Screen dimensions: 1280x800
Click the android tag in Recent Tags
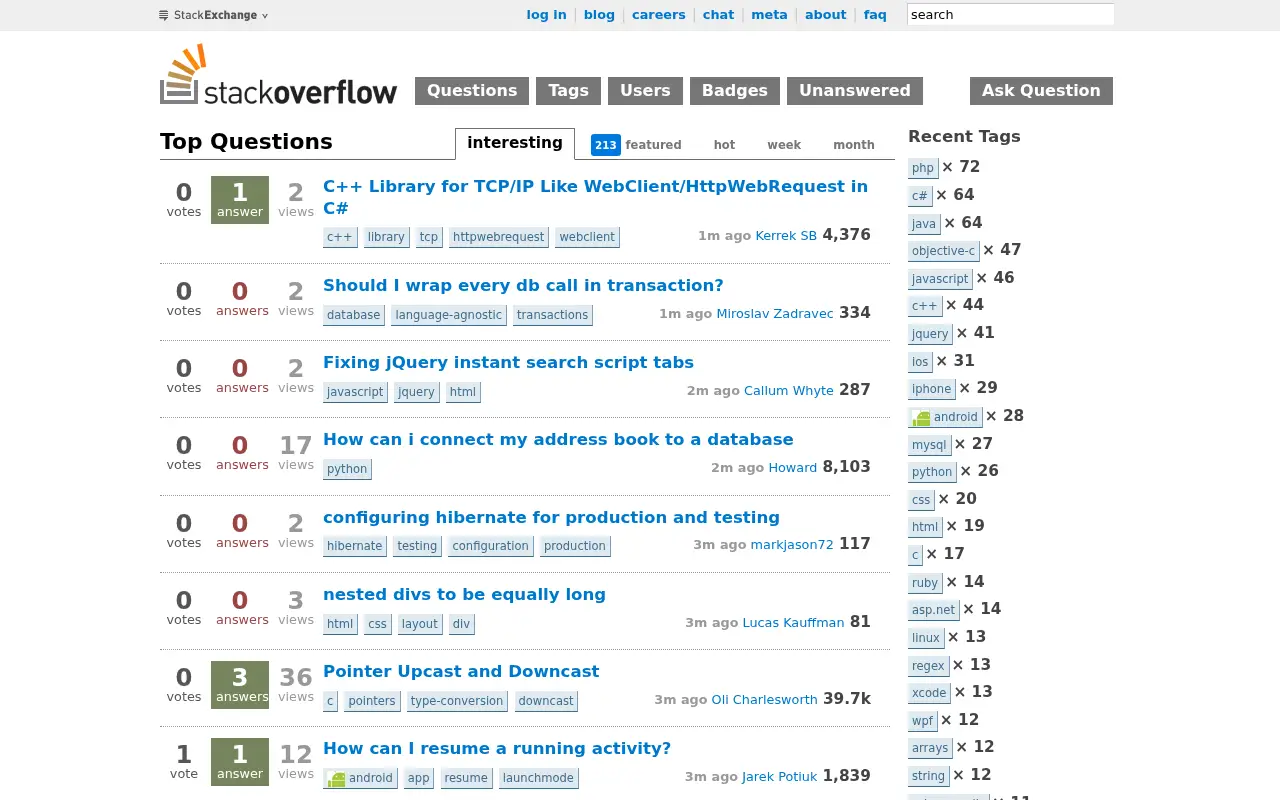coord(945,417)
